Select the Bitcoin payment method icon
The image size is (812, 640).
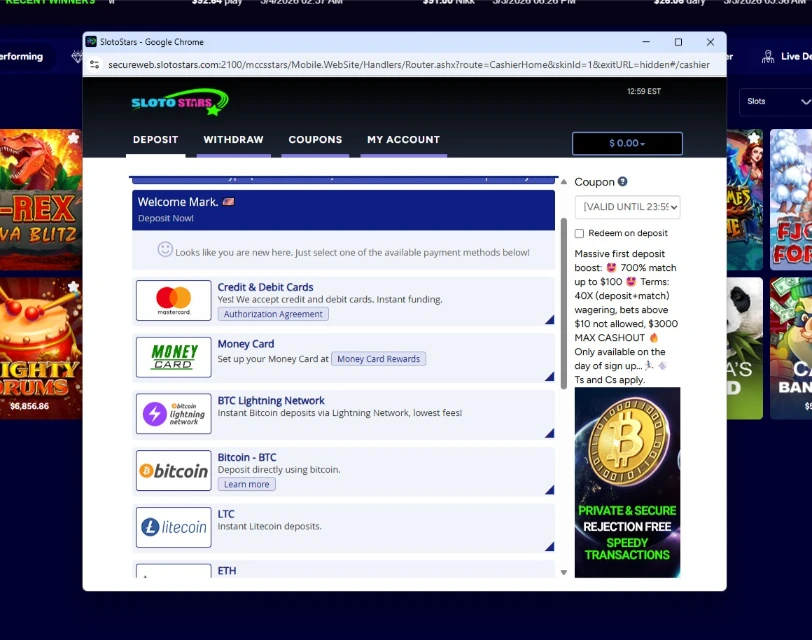tap(172, 470)
